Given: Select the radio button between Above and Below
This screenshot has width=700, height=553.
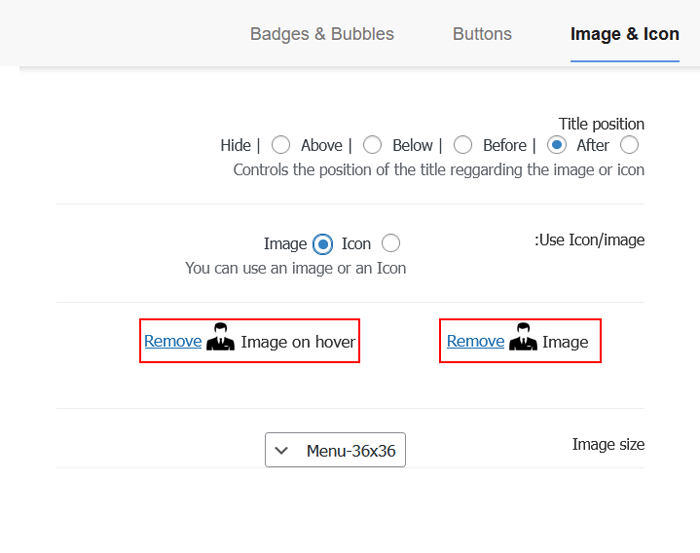Looking at the screenshot, I should (x=372, y=145).
